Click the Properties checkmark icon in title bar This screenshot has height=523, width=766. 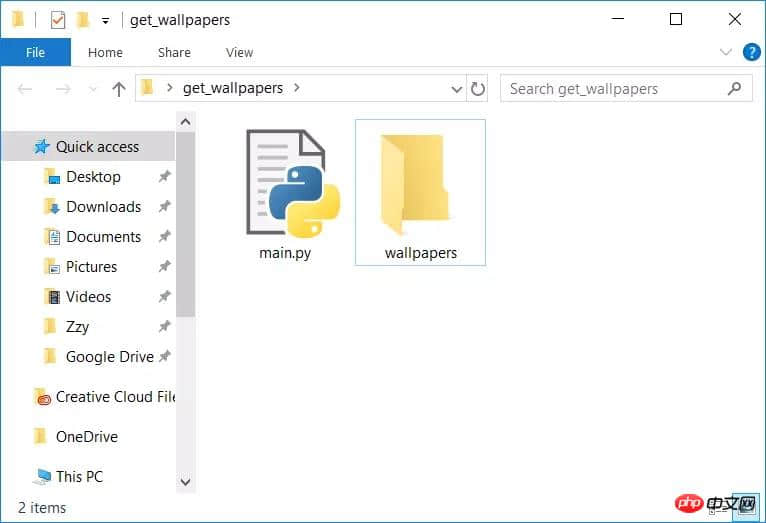tap(58, 20)
